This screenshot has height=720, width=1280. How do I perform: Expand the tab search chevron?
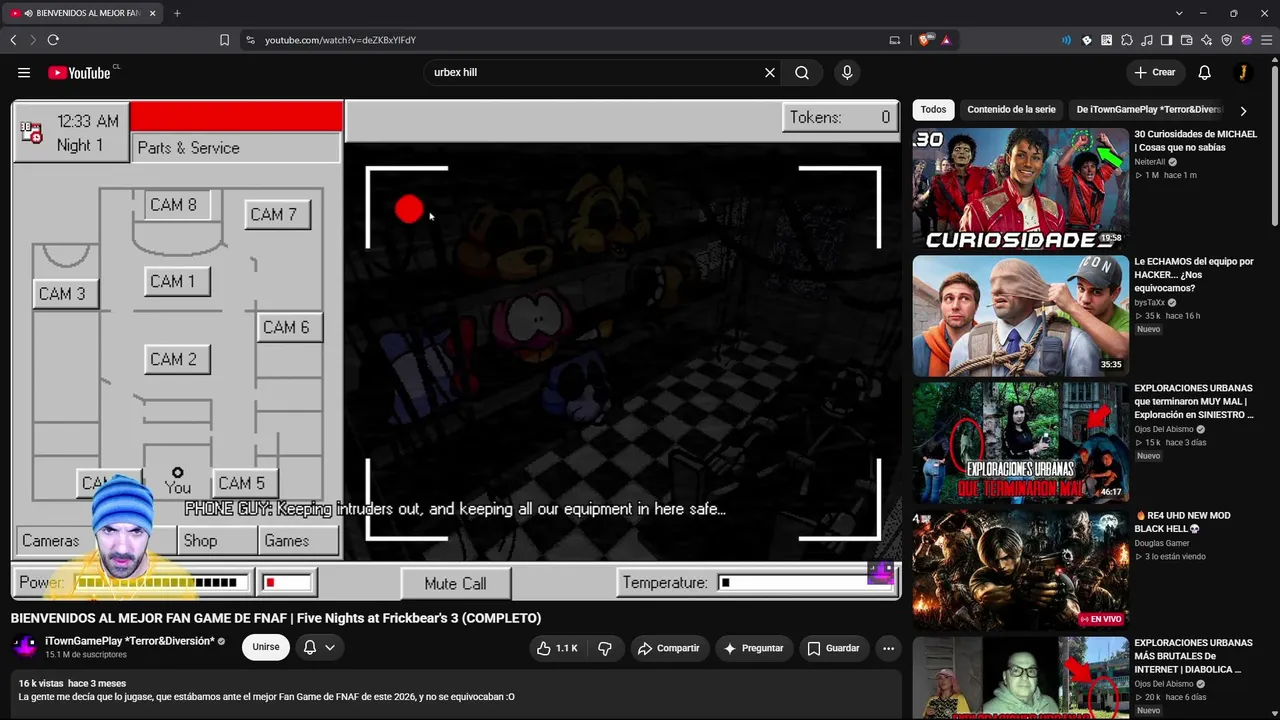[x=1179, y=13]
